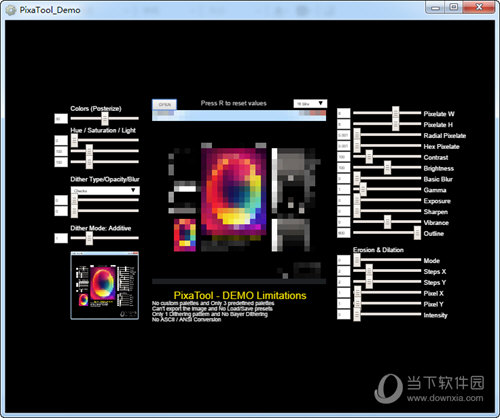The width and height of the screenshot is (500, 418).
Task: Click the Steps X value box
Action: point(344,271)
